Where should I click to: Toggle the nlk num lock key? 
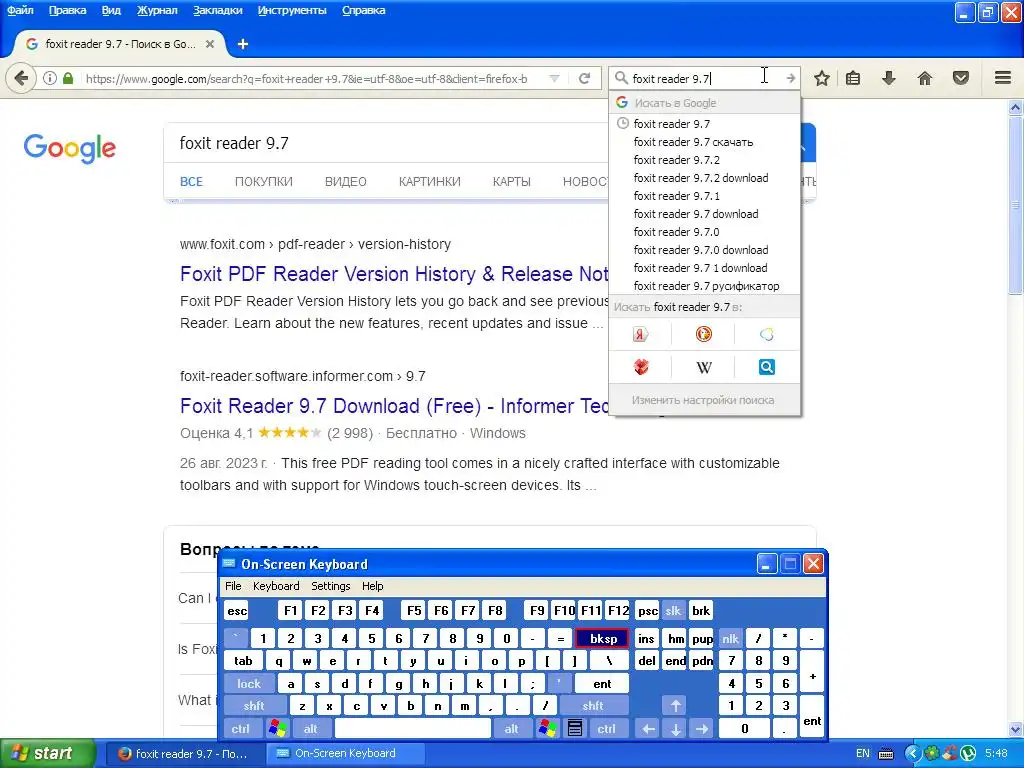coord(730,639)
